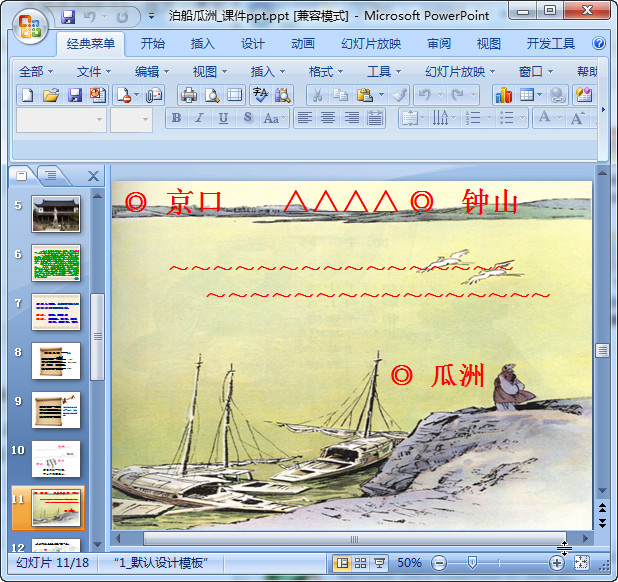Click the print icon

[189, 95]
